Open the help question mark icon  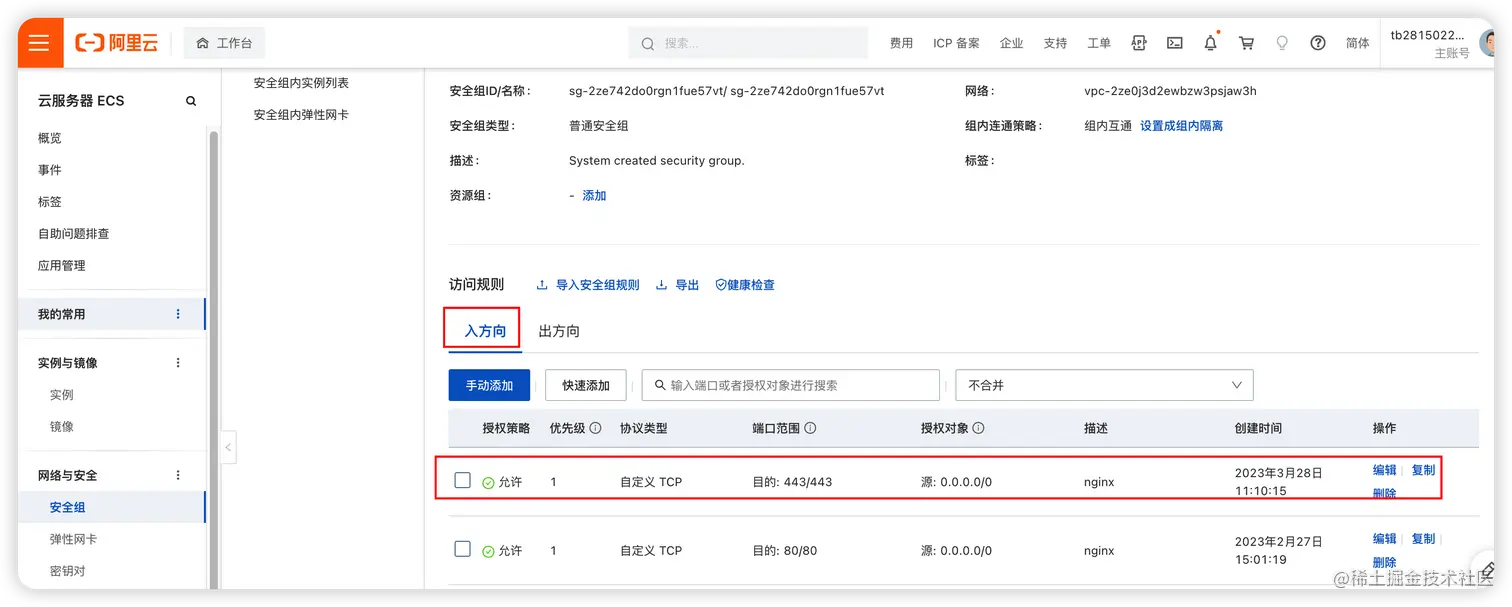click(1318, 43)
